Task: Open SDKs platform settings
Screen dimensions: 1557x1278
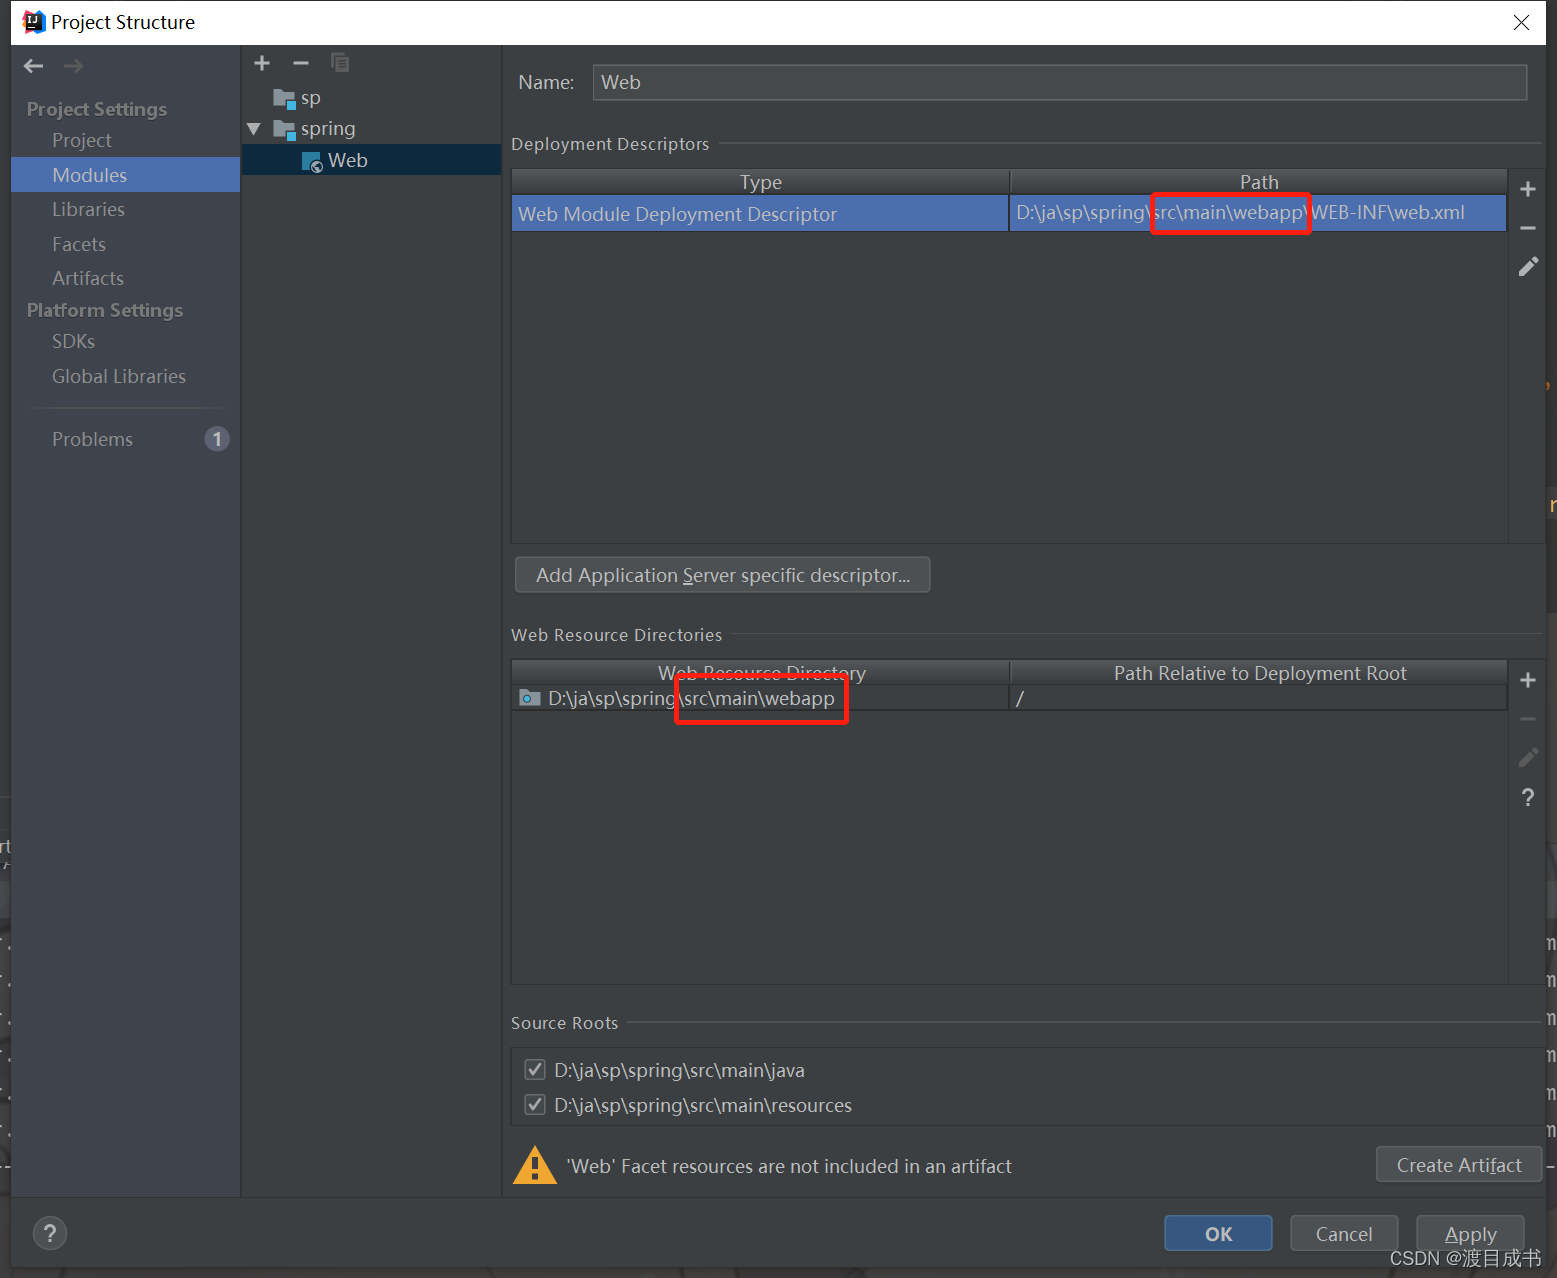Action: pyautogui.click(x=125, y=341)
